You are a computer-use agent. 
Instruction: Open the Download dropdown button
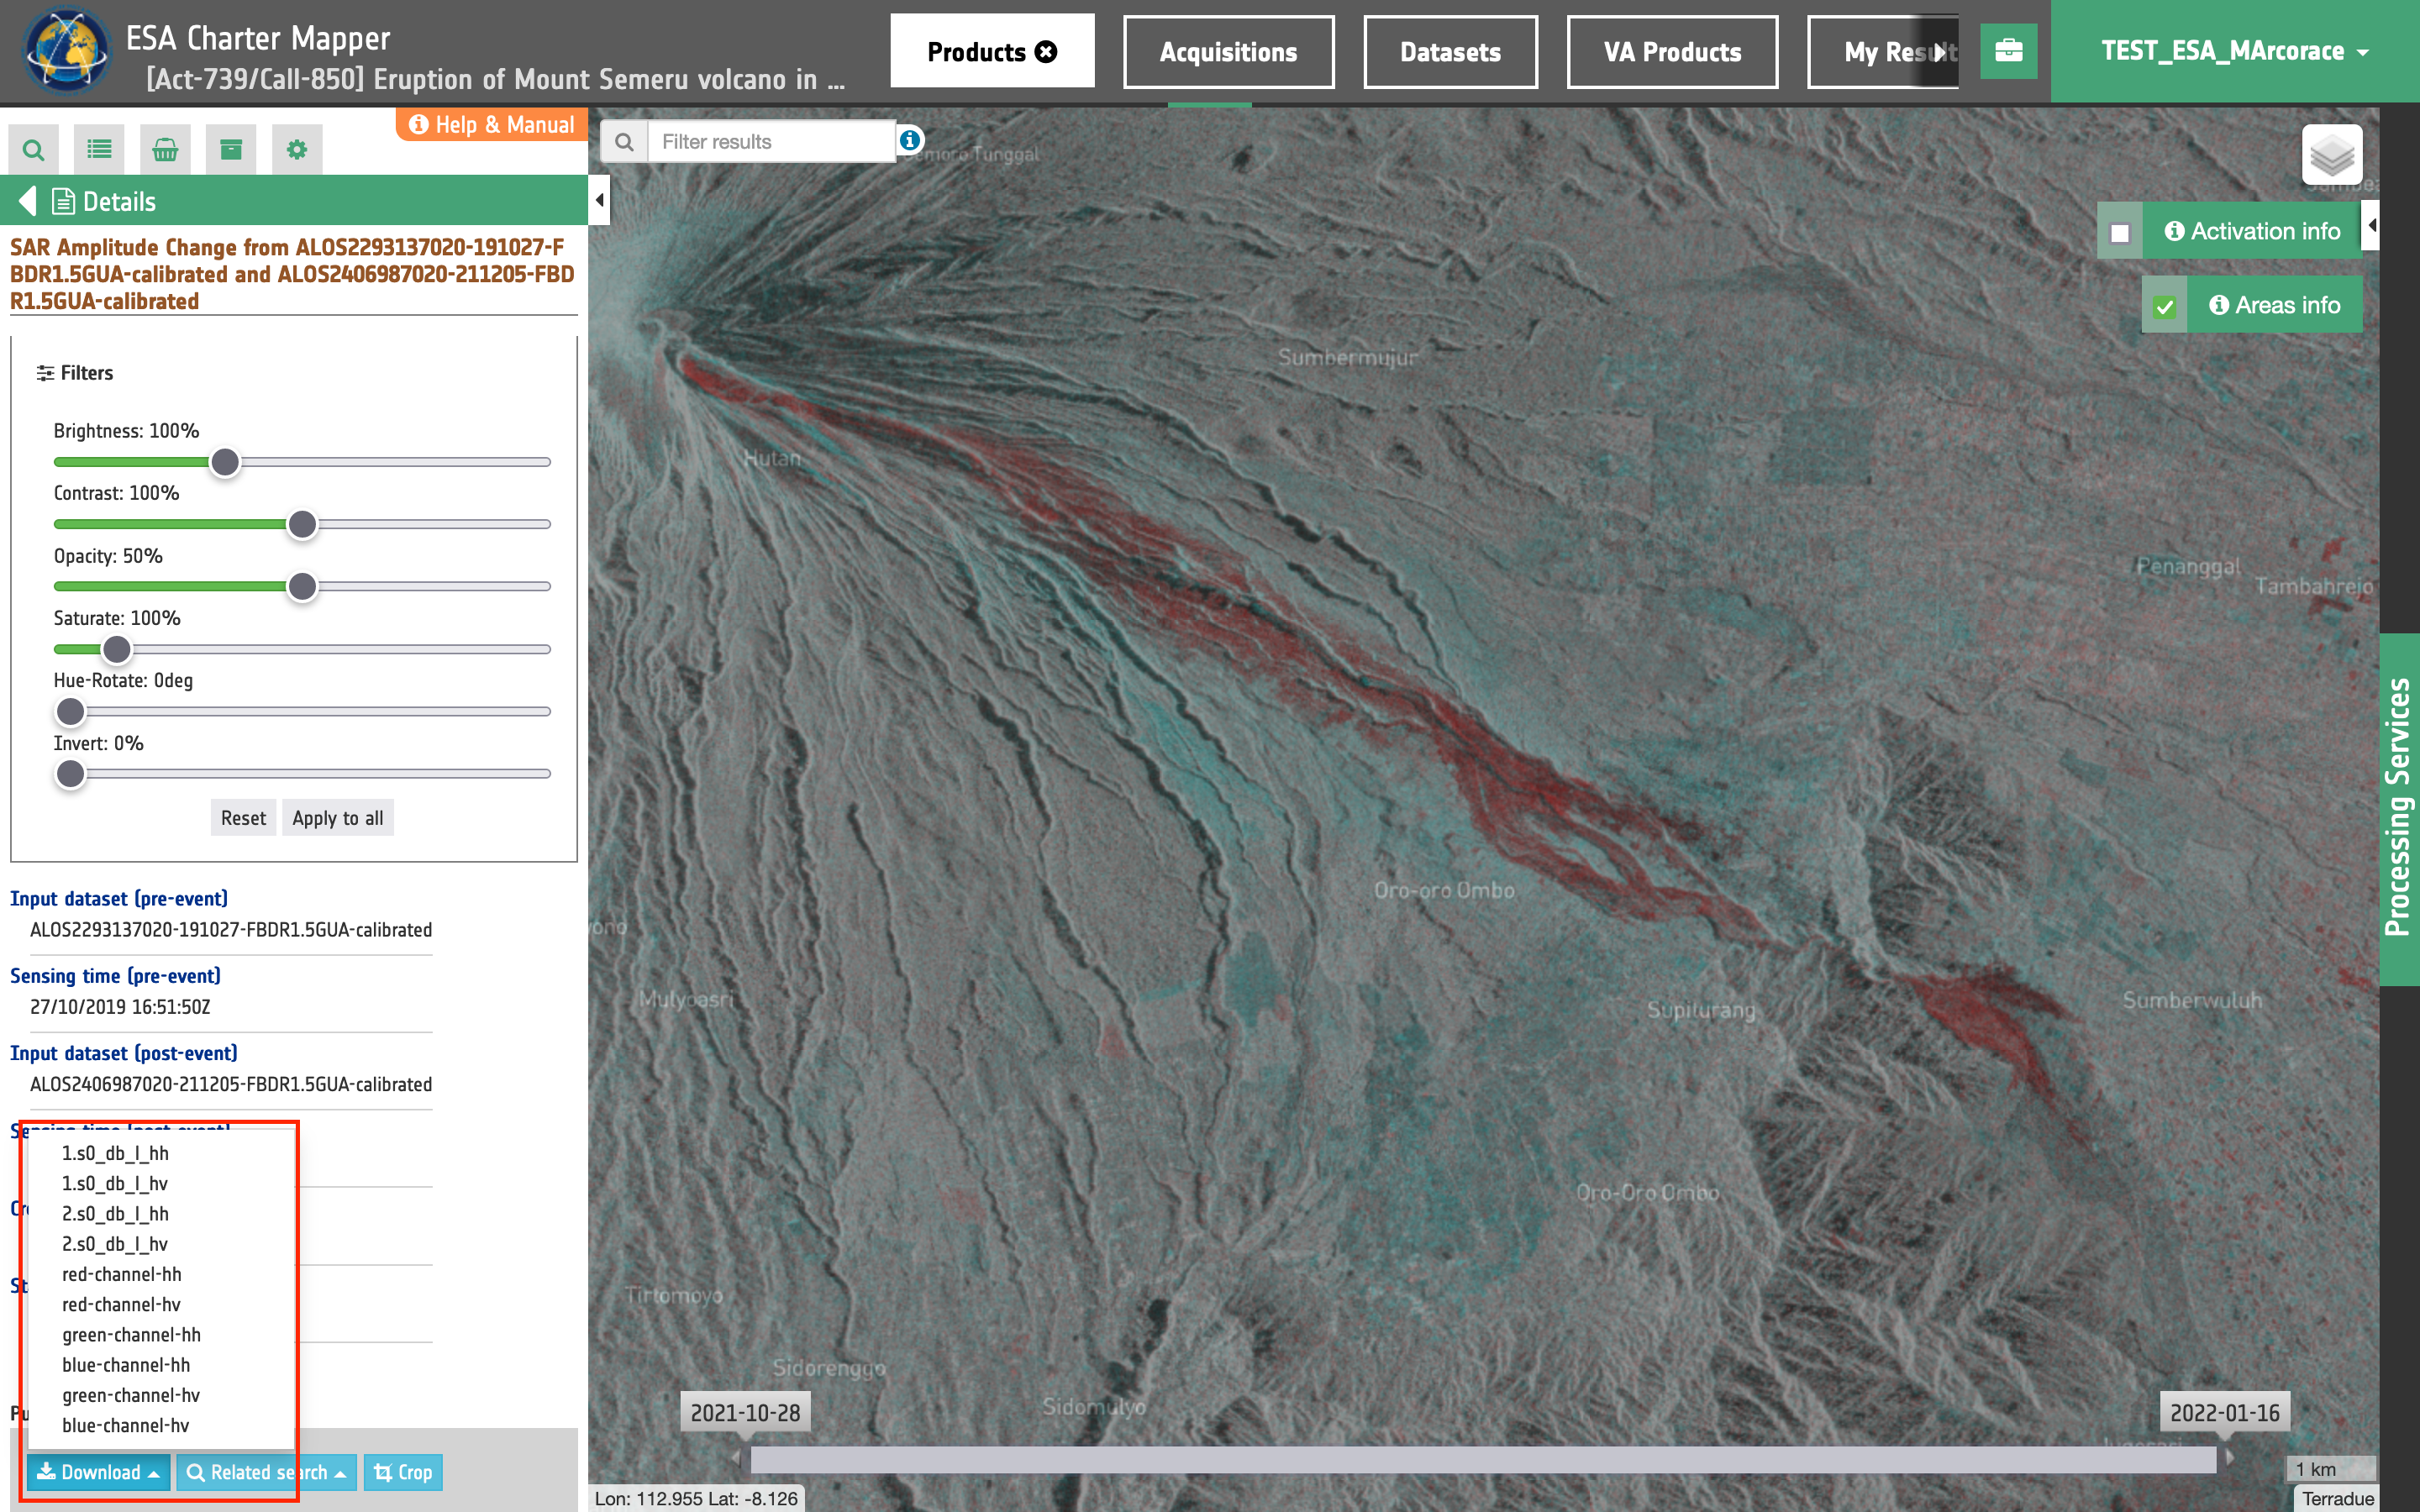(x=99, y=1472)
